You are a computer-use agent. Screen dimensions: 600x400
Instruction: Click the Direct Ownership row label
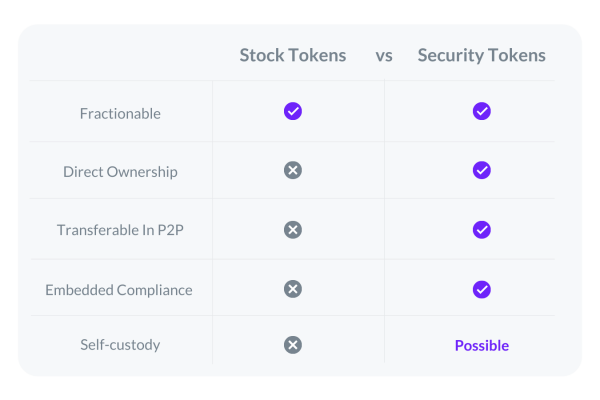coord(120,172)
